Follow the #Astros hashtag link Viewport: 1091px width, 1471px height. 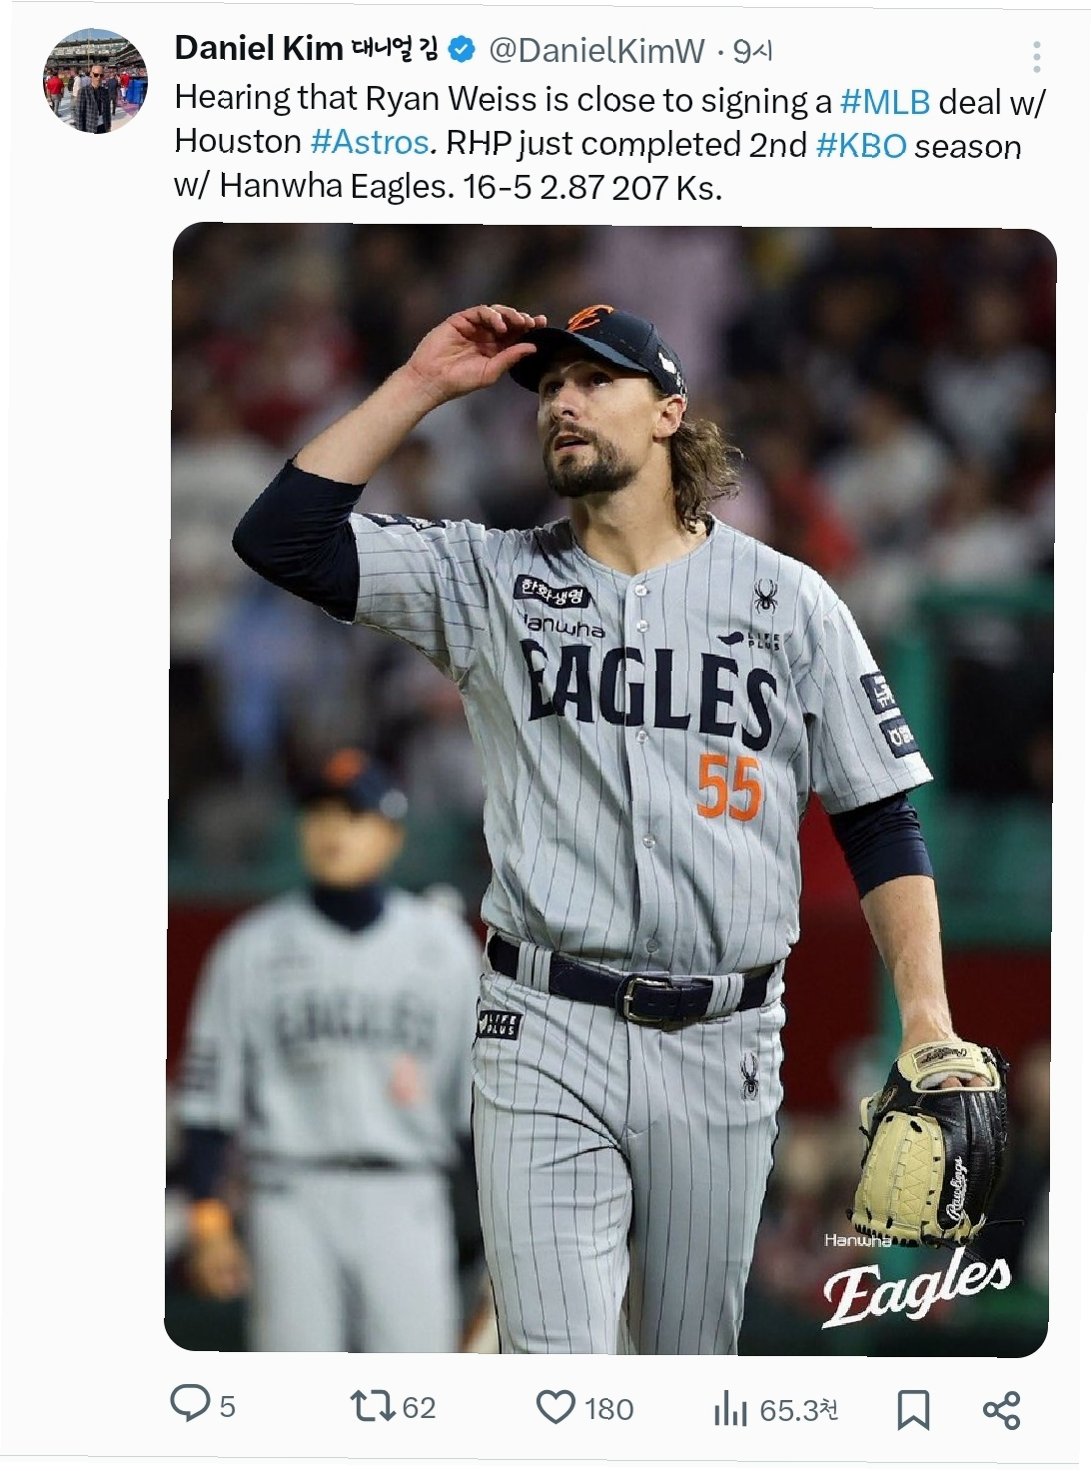pyautogui.click(x=369, y=142)
